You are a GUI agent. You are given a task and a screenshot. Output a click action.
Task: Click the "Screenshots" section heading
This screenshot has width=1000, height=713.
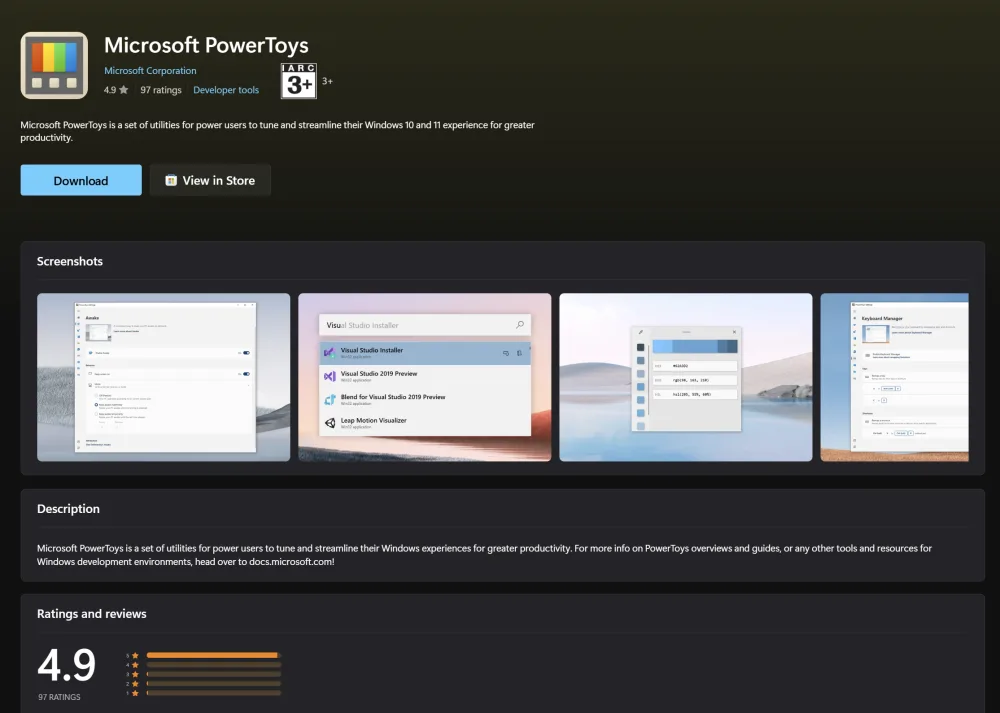[70, 261]
